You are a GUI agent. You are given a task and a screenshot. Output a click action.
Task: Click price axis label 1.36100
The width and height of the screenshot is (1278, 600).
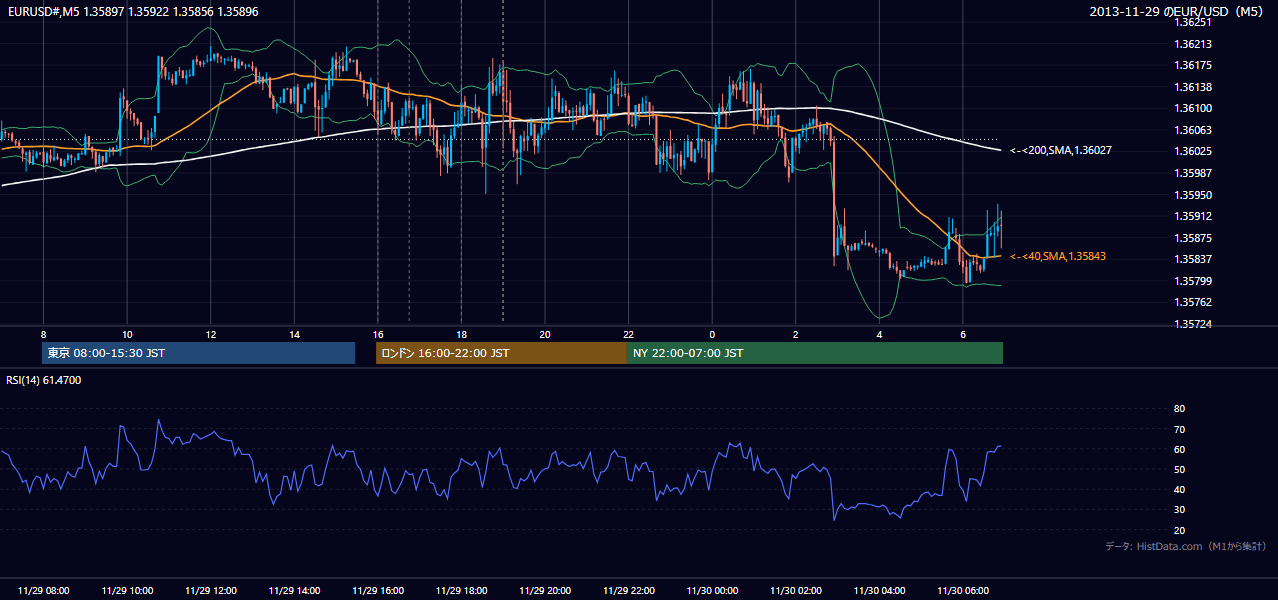point(1194,108)
